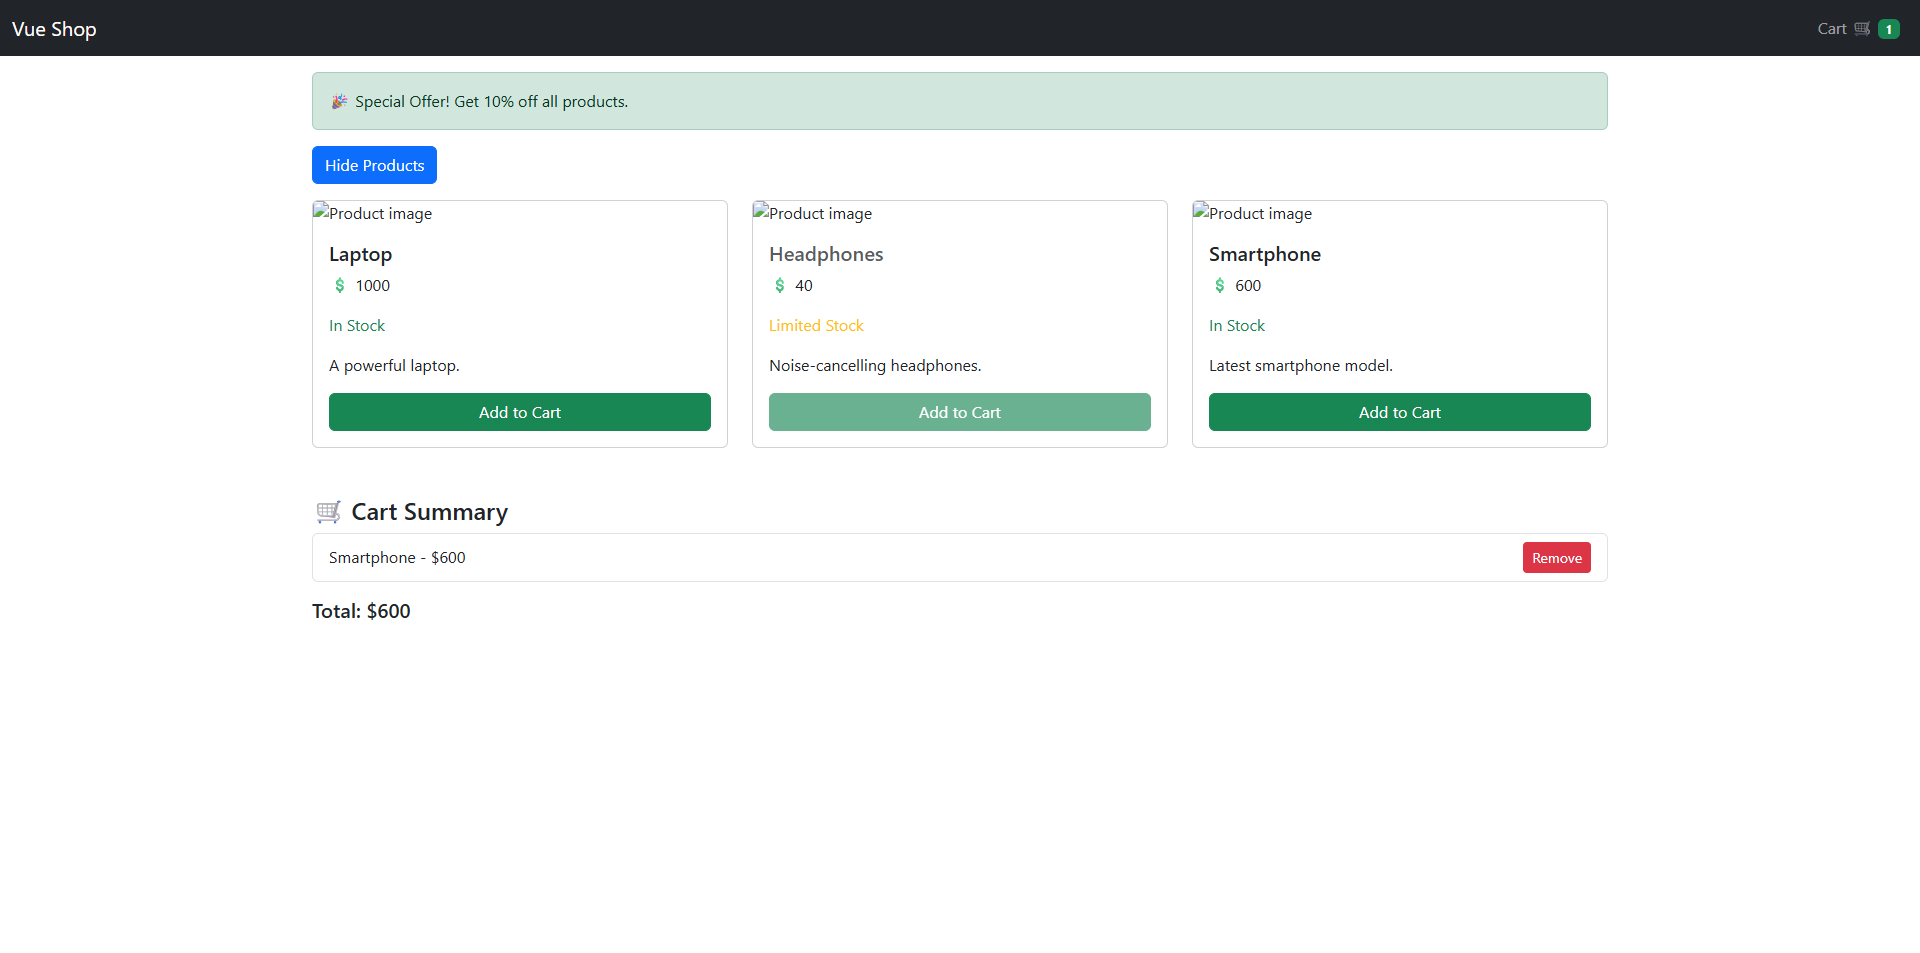Viewport: 1920px width, 953px height.
Task: Click the Limited Stock label on Headphones
Action: pos(816,326)
